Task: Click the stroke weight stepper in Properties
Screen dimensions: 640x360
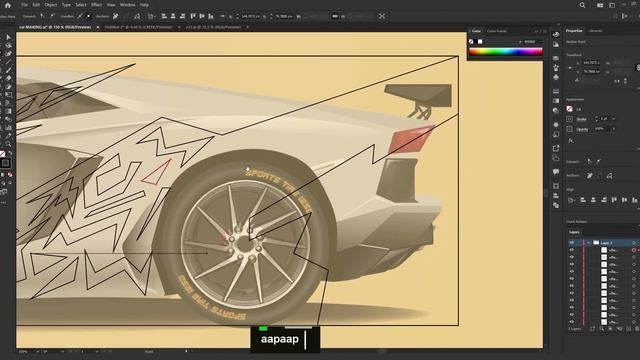Action: 596,119
